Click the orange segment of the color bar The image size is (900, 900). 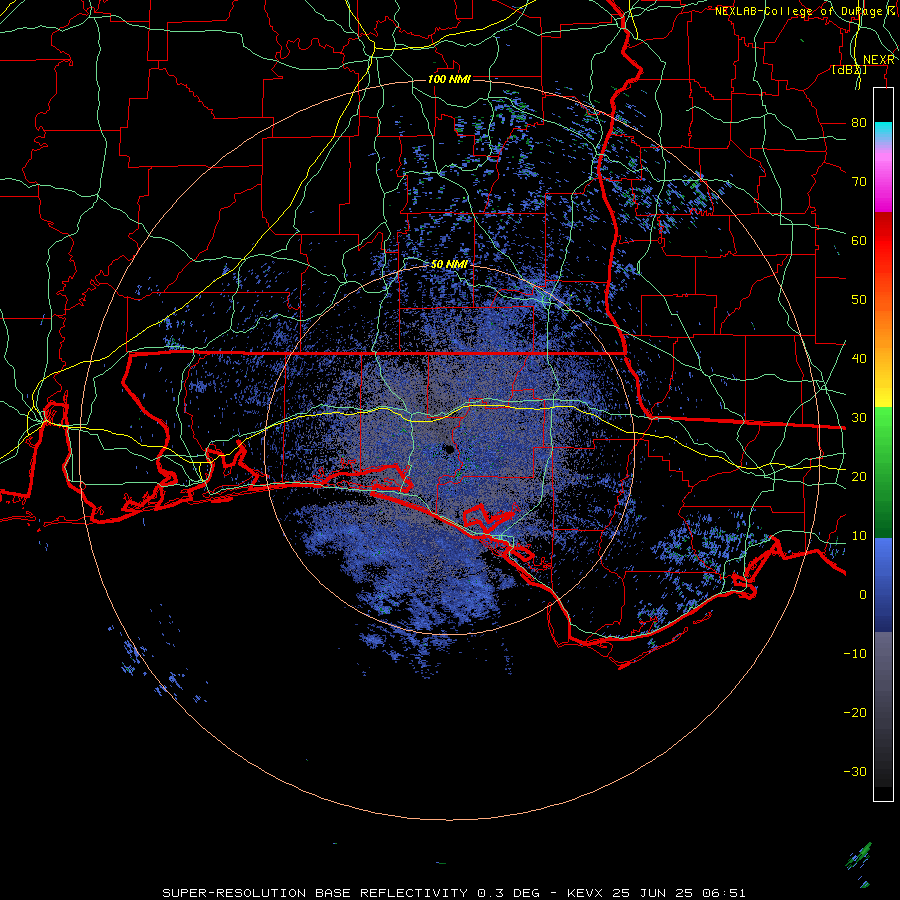(x=883, y=327)
